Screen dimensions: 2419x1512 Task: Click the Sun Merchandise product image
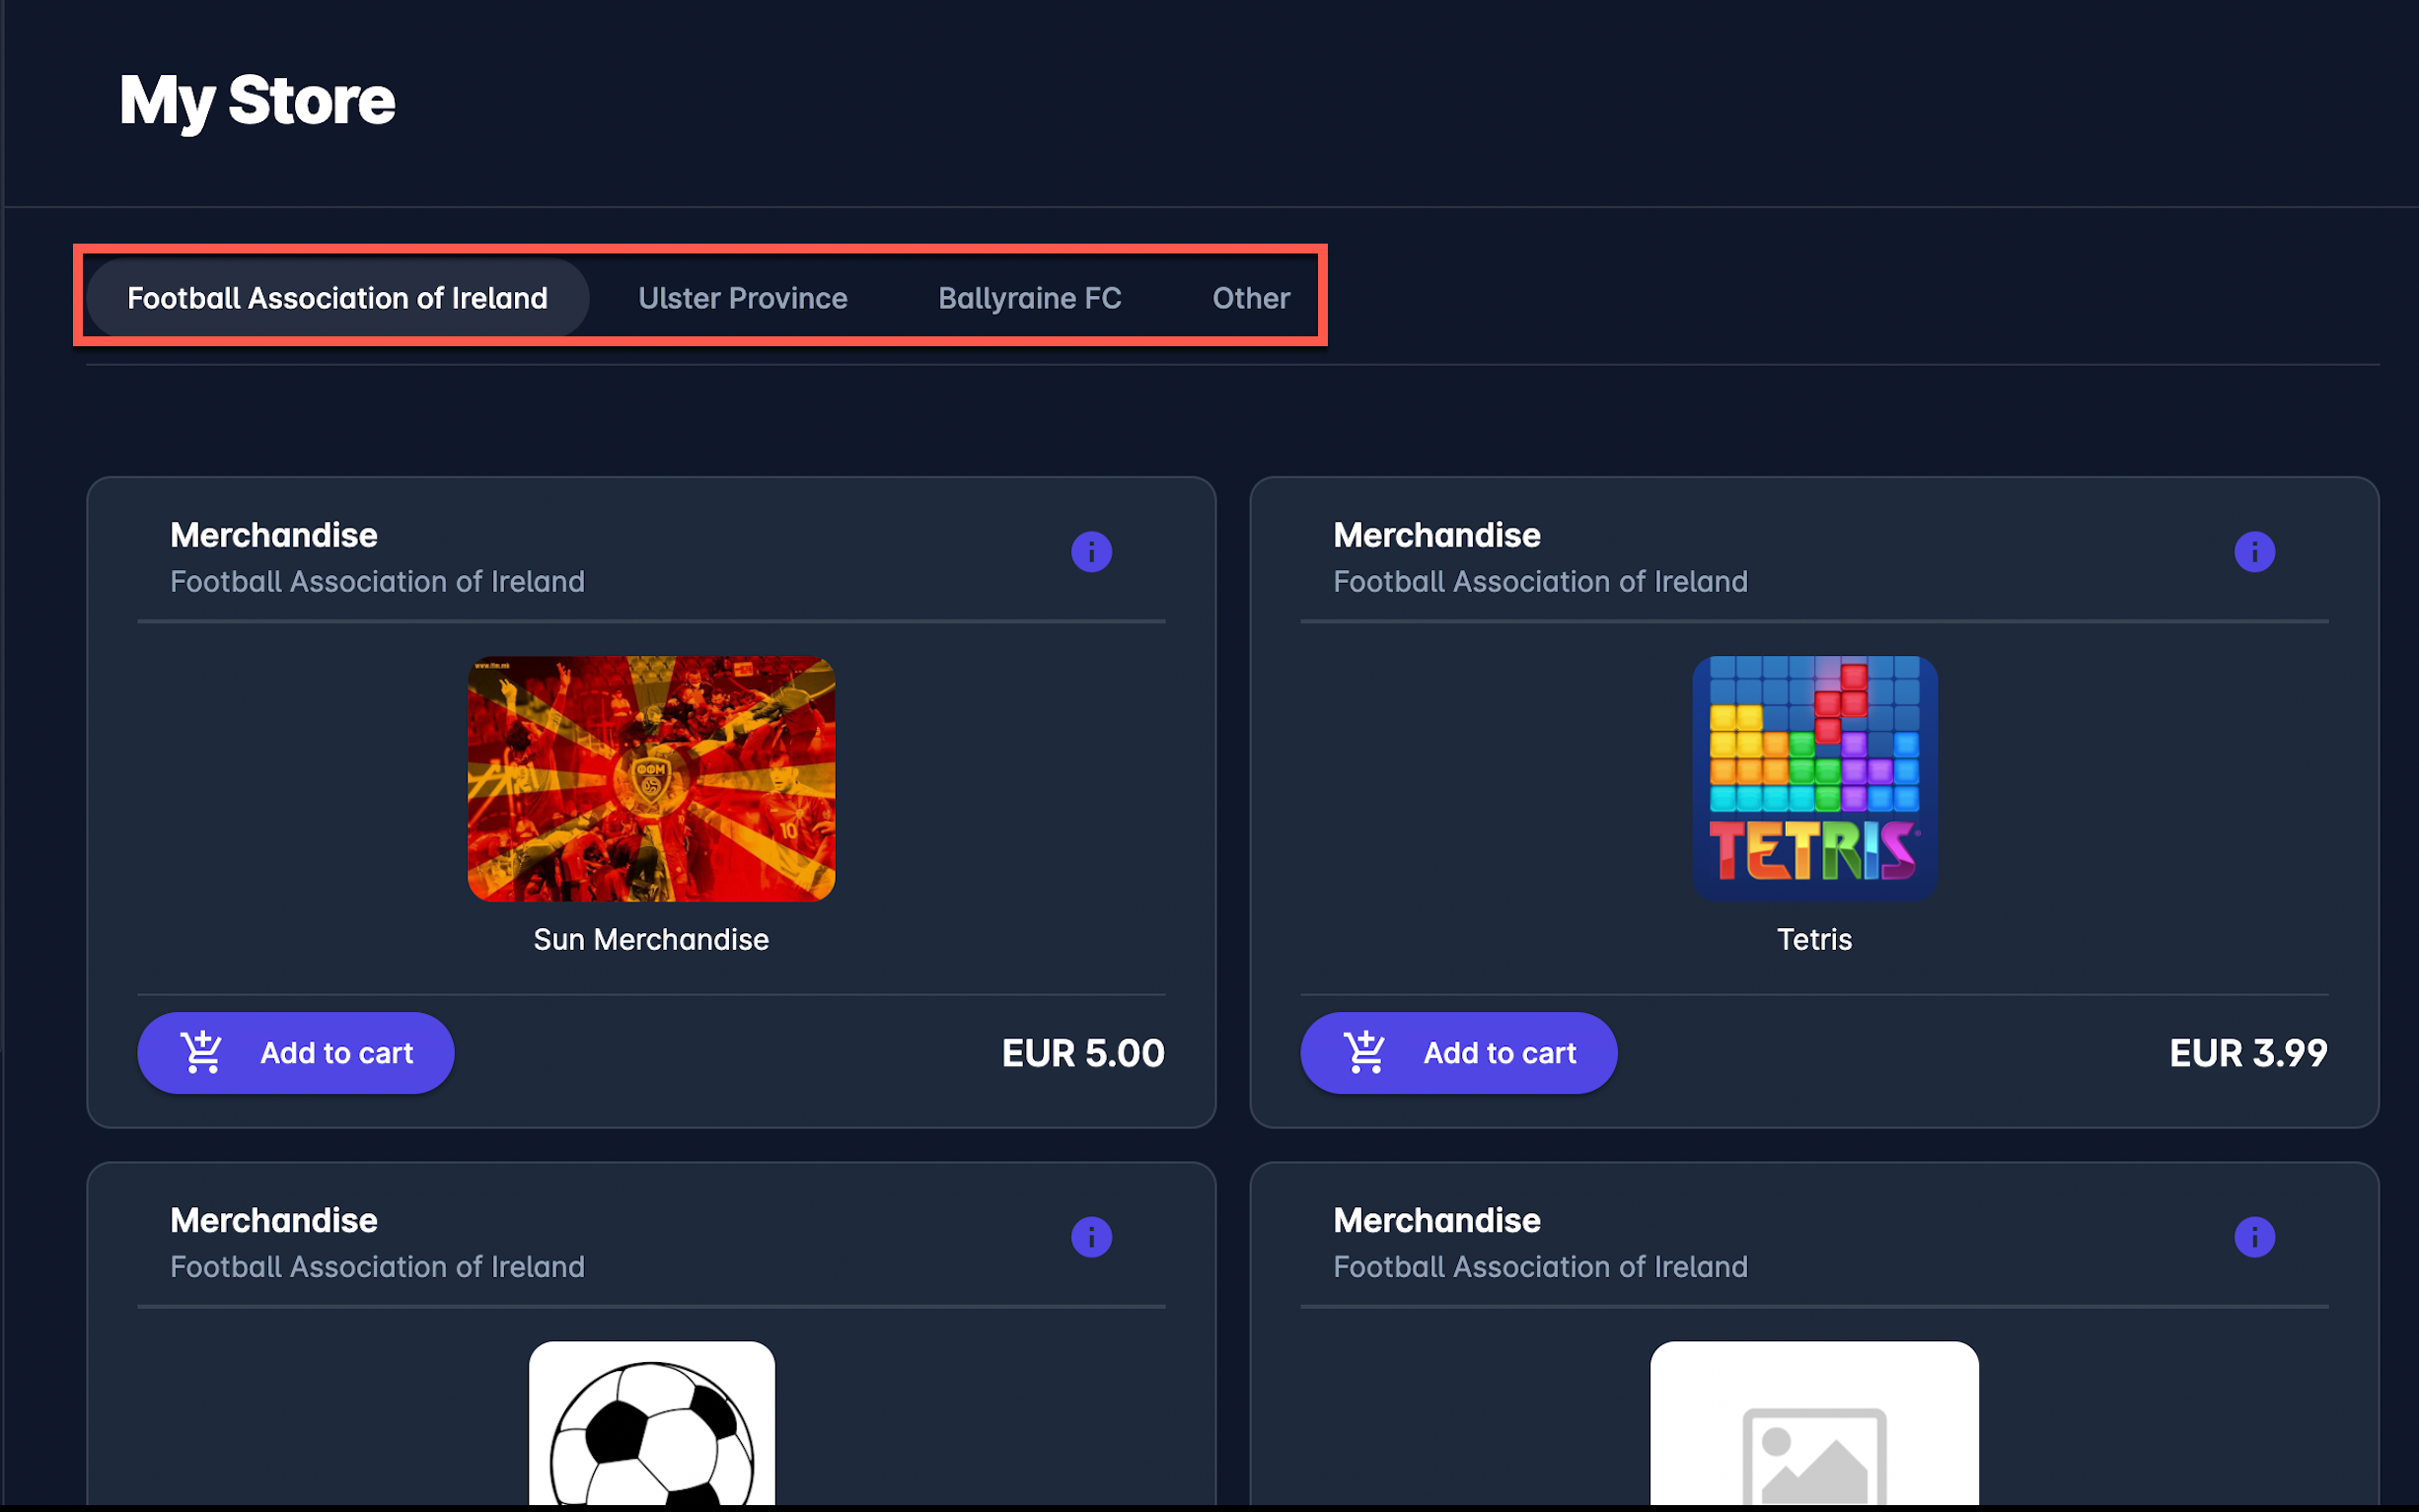click(651, 778)
